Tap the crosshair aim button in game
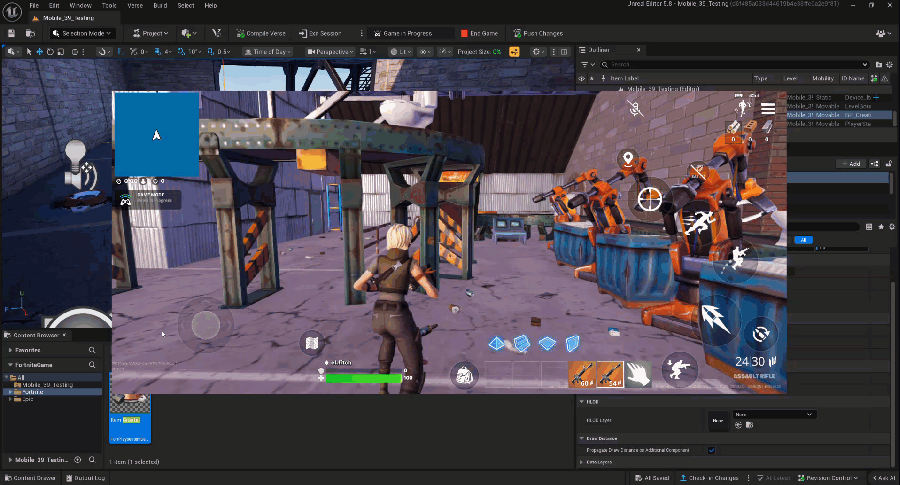Viewport: 900px width, 485px height. (650, 197)
